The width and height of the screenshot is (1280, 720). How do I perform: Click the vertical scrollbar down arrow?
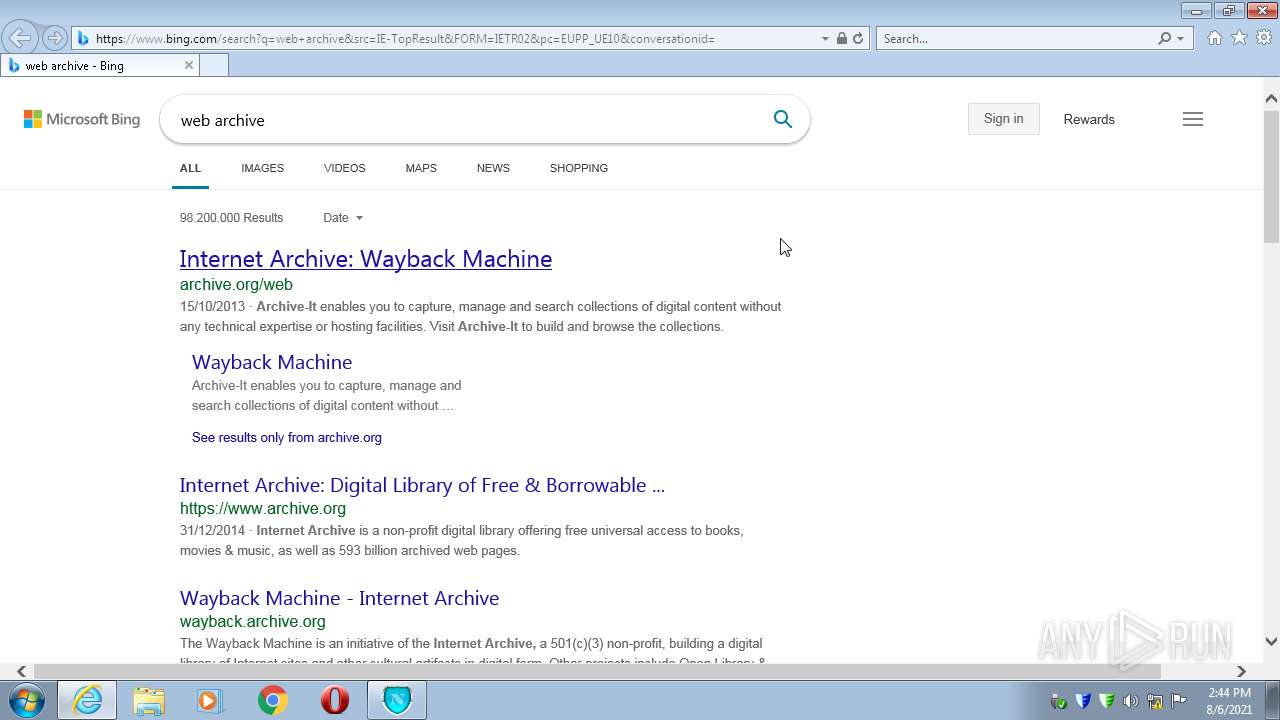click(x=1271, y=642)
